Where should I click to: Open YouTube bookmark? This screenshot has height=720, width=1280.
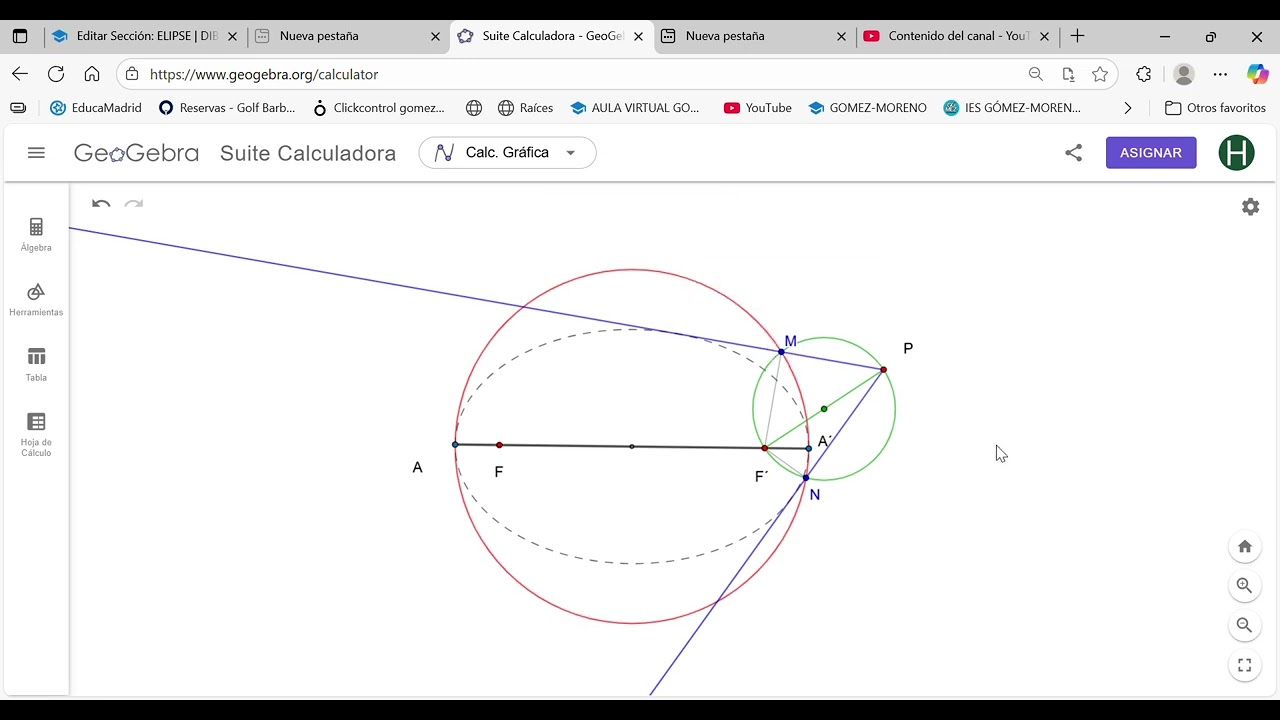(x=757, y=108)
